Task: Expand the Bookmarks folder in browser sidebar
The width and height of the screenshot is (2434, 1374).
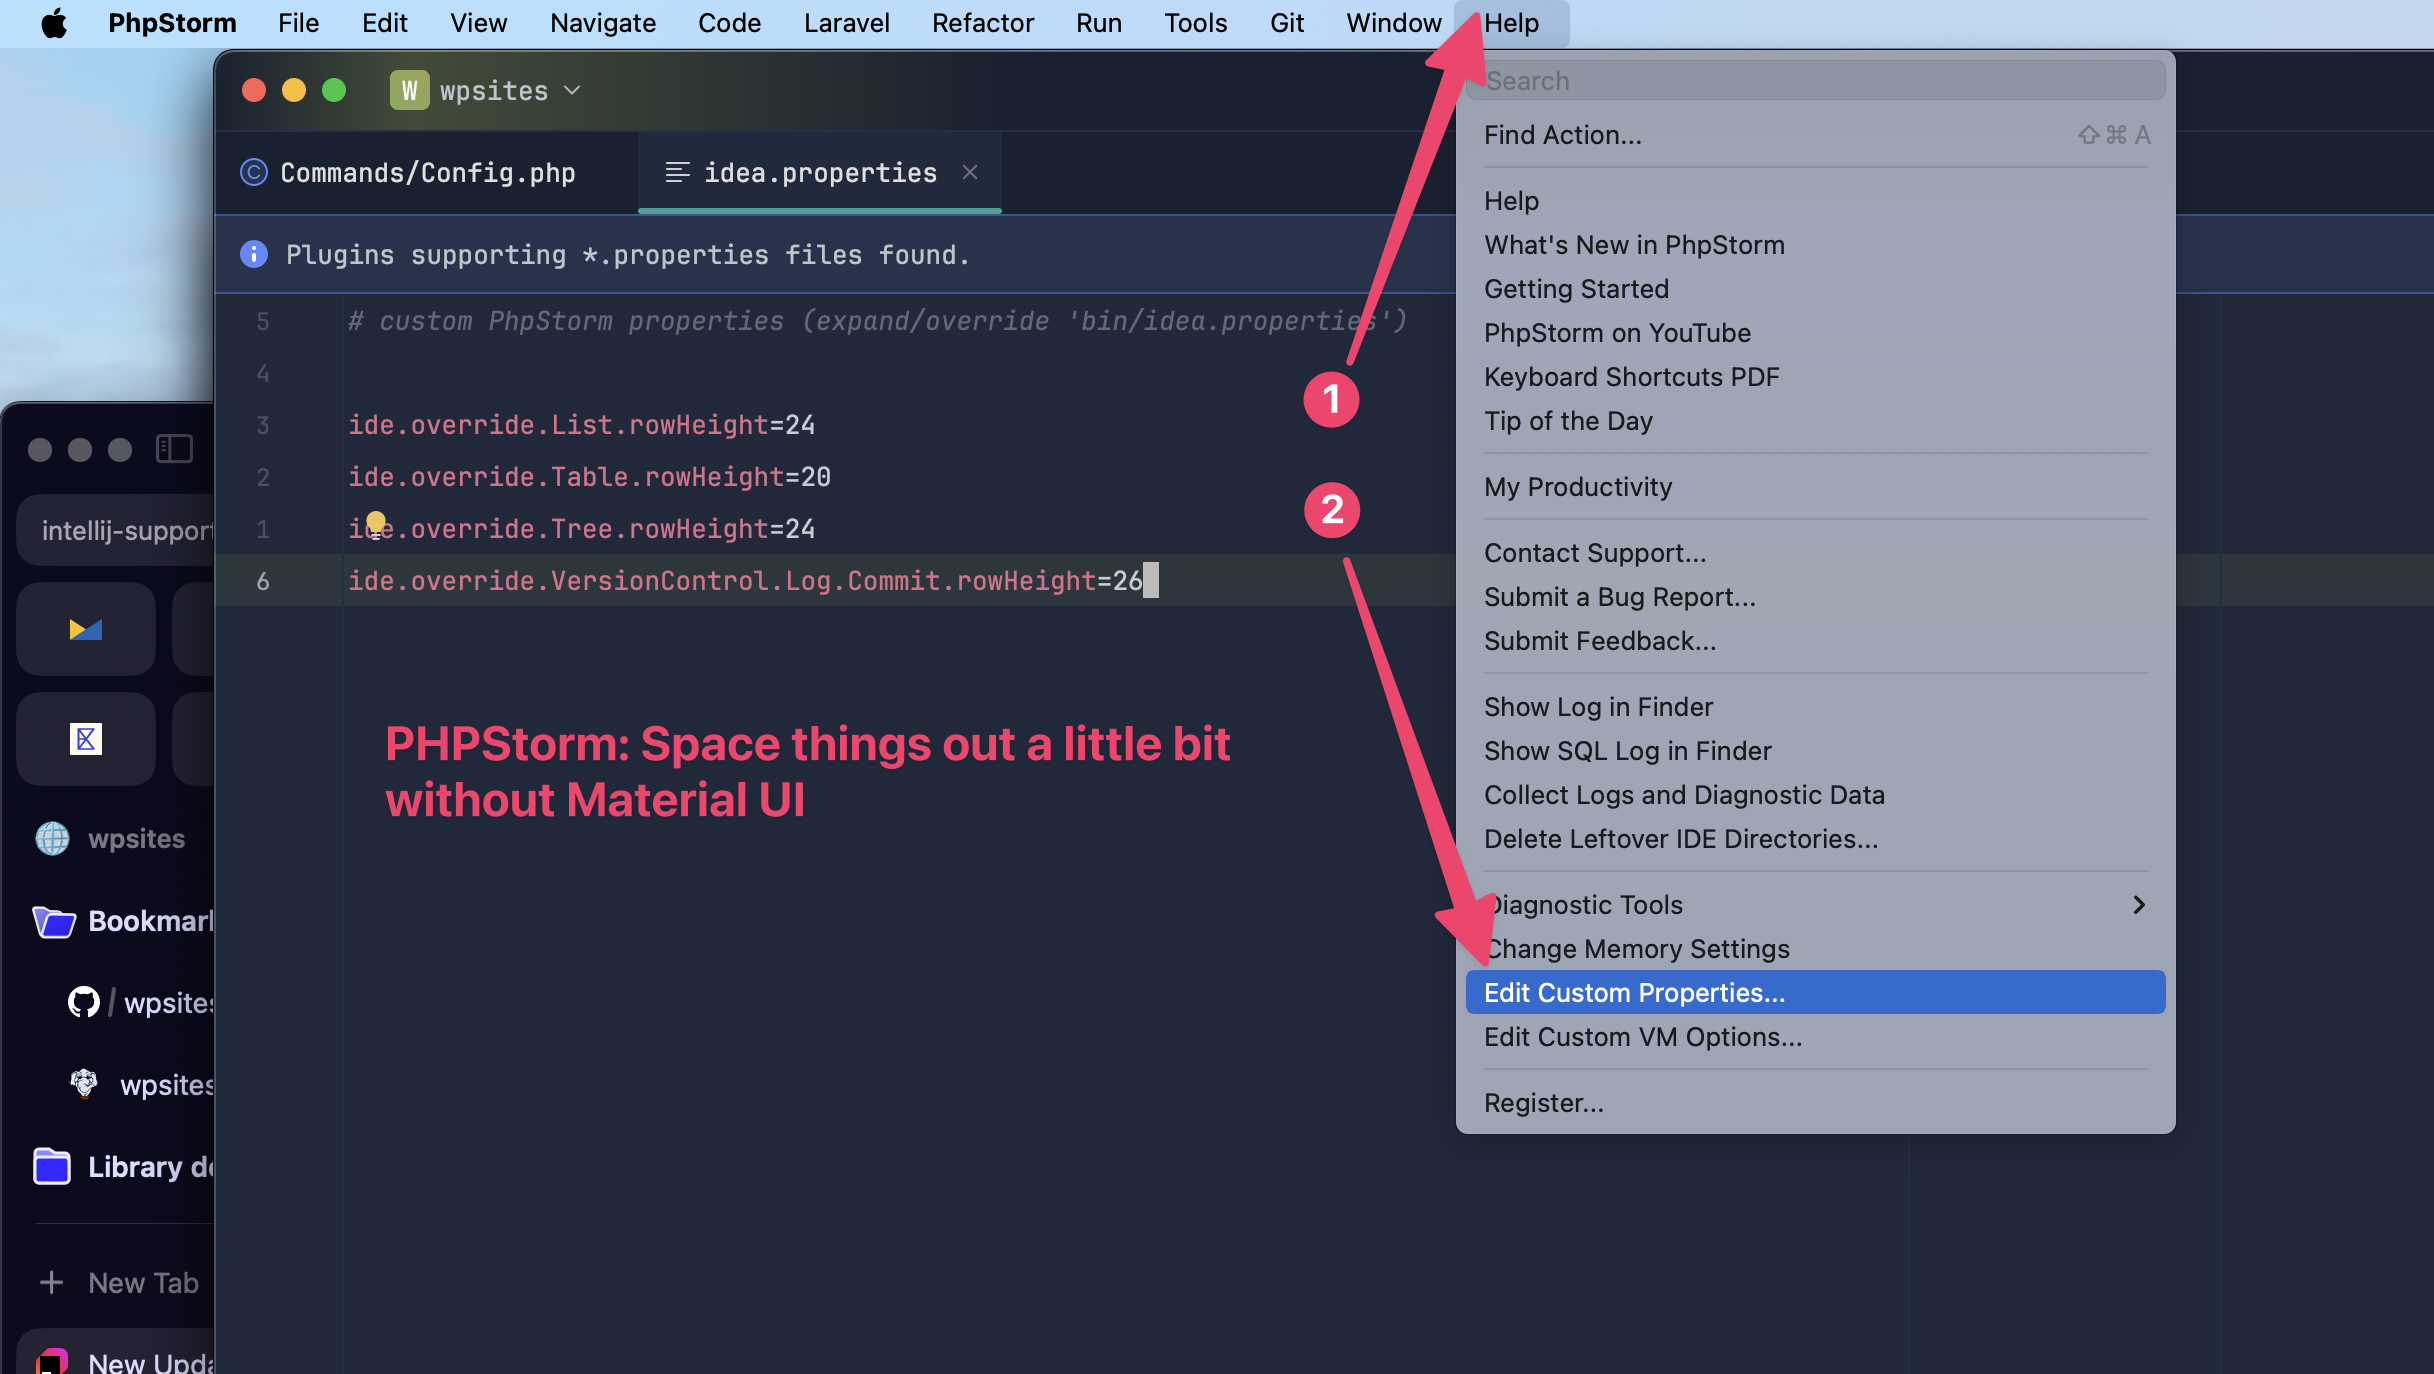Action: (122, 921)
